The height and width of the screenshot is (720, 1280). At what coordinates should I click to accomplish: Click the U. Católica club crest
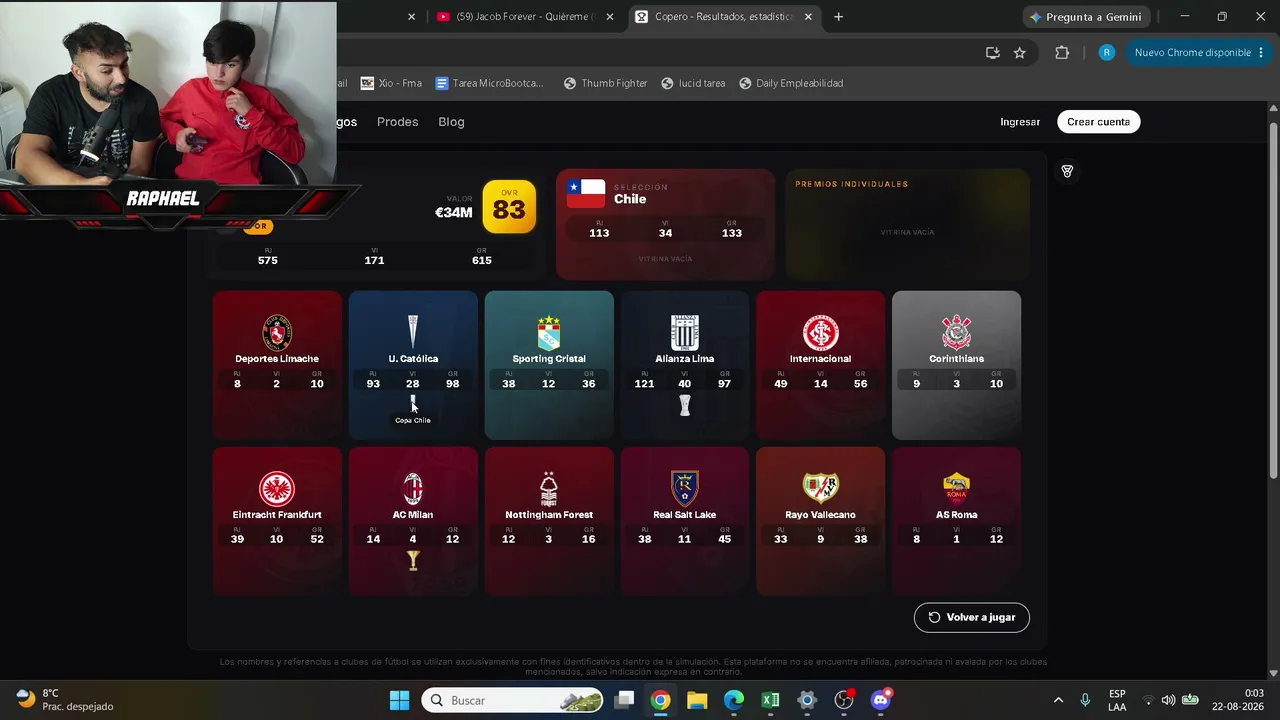tap(413, 333)
